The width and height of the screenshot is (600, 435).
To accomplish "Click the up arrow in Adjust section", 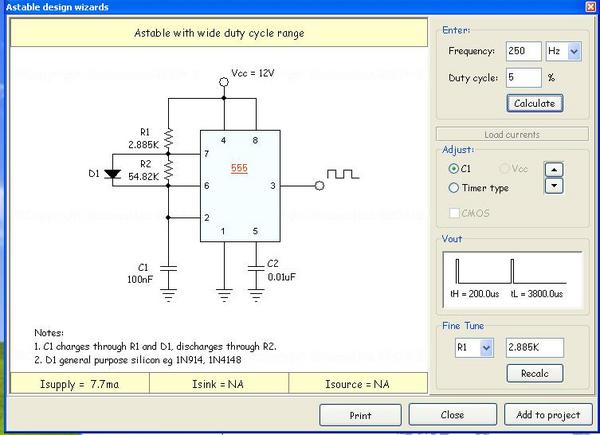I will click(x=552, y=168).
